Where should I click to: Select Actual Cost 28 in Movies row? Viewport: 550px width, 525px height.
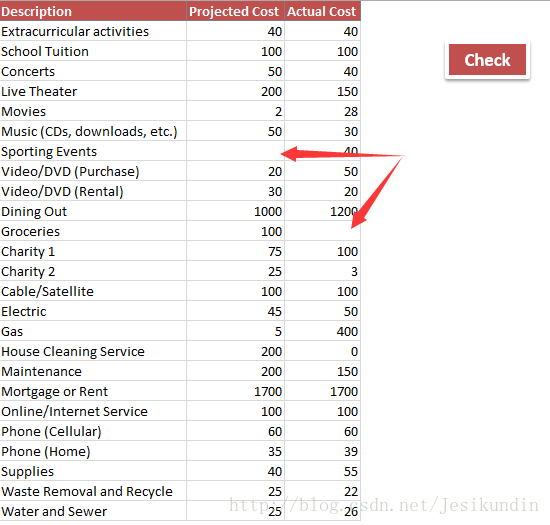[x=322, y=111]
